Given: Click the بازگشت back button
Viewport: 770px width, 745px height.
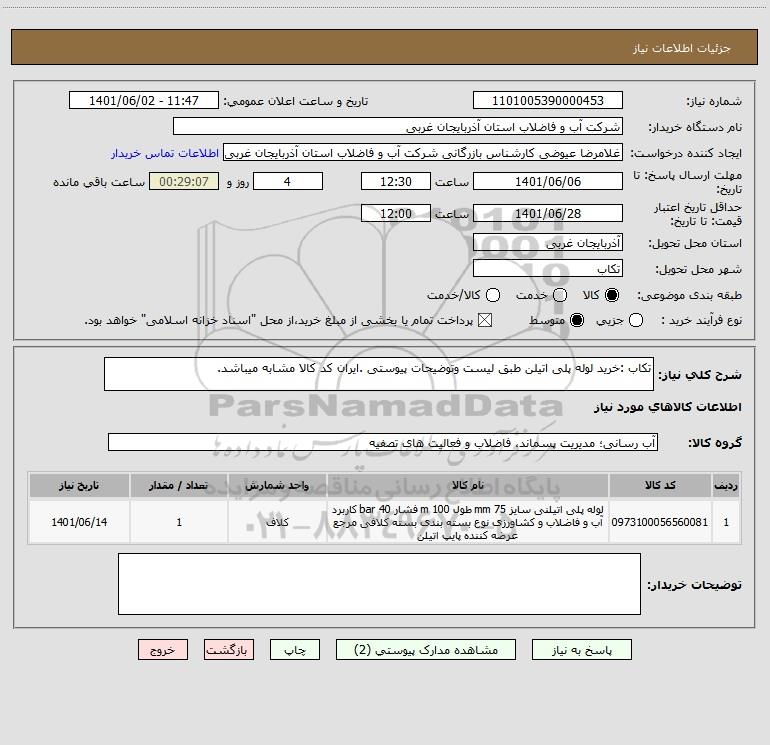Looking at the screenshot, I should pyautogui.click(x=229, y=650).
